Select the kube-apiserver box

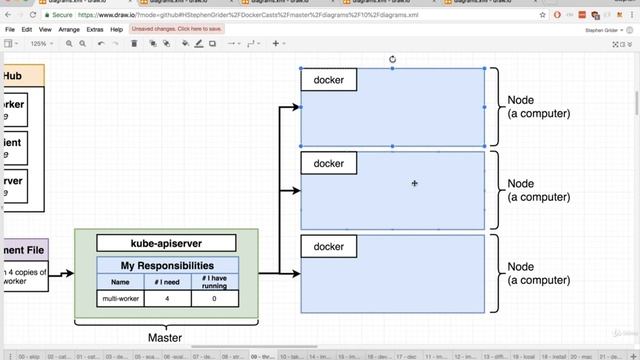pos(166,243)
